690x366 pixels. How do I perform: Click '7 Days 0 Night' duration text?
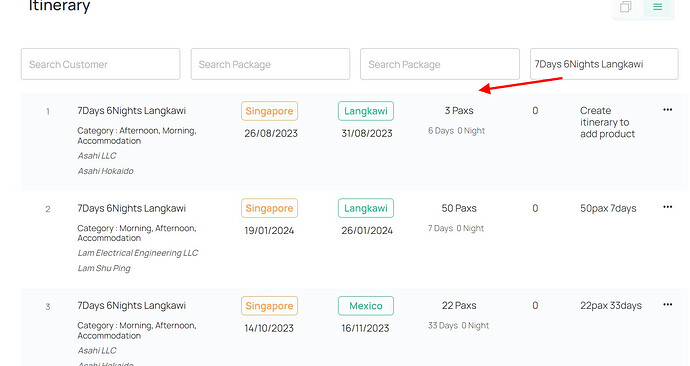(456, 228)
